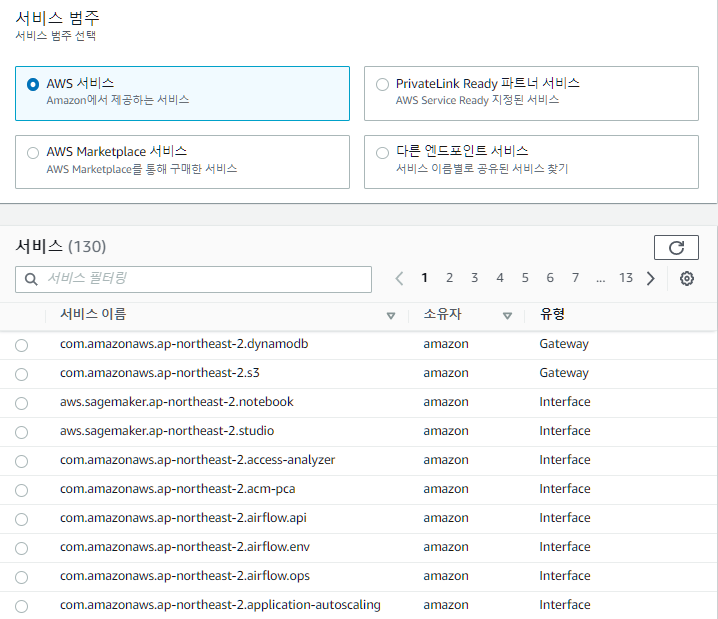Go to page 6 of services
The image size is (718, 619).
(x=550, y=278)
